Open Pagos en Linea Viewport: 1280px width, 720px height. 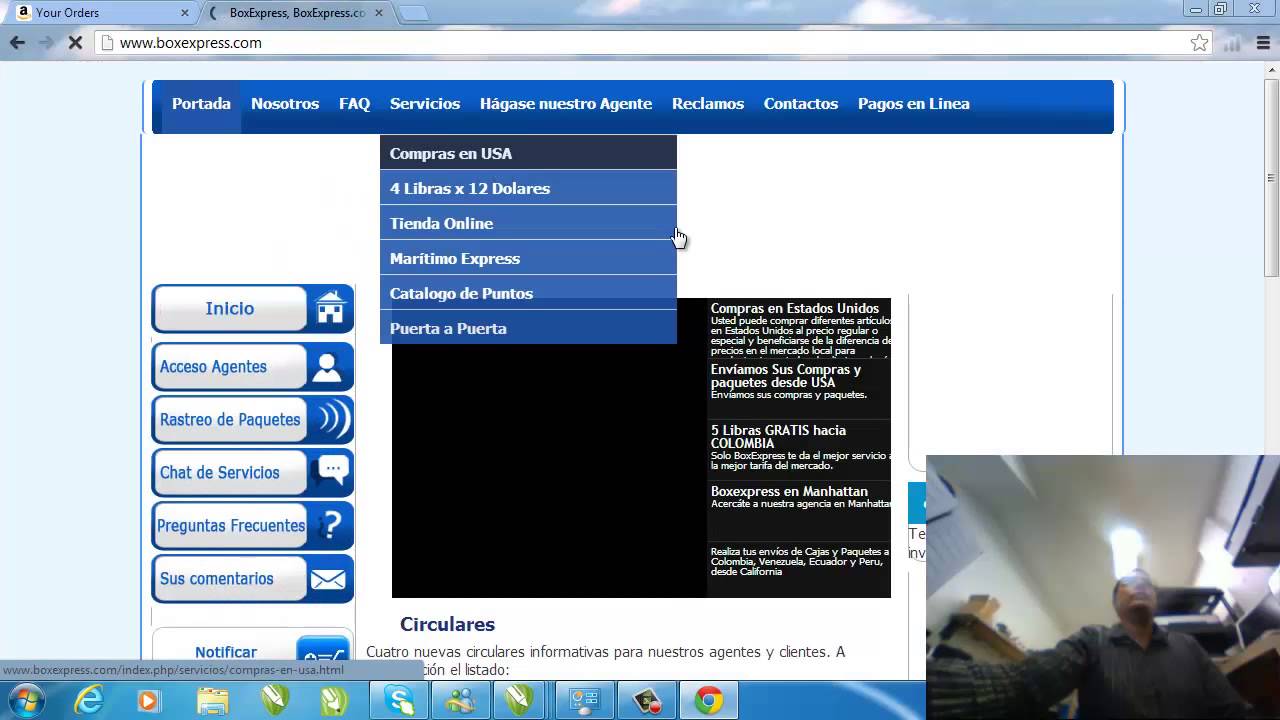914,104
